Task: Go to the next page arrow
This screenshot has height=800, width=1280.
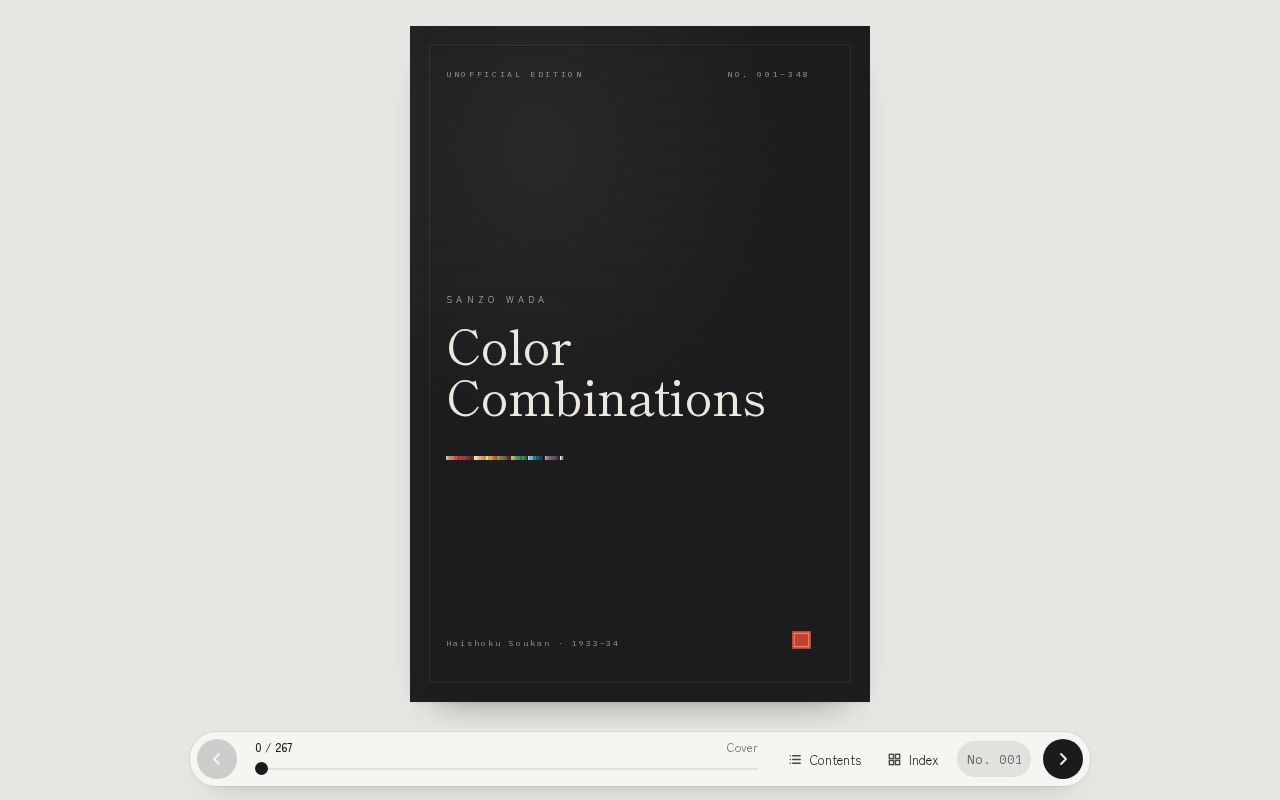Action: pos(1062,759)
